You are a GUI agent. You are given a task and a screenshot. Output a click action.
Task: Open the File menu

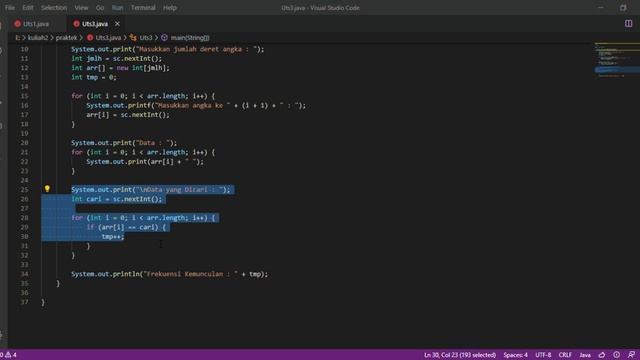(x=10, y=8)
